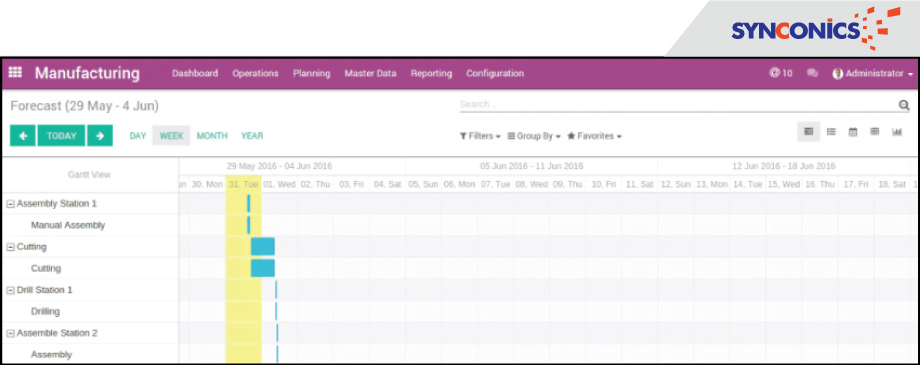Open the Master Data menu
Image resolution: width=920 pixels, height=365 pixels.
click(x=370, y=73)
